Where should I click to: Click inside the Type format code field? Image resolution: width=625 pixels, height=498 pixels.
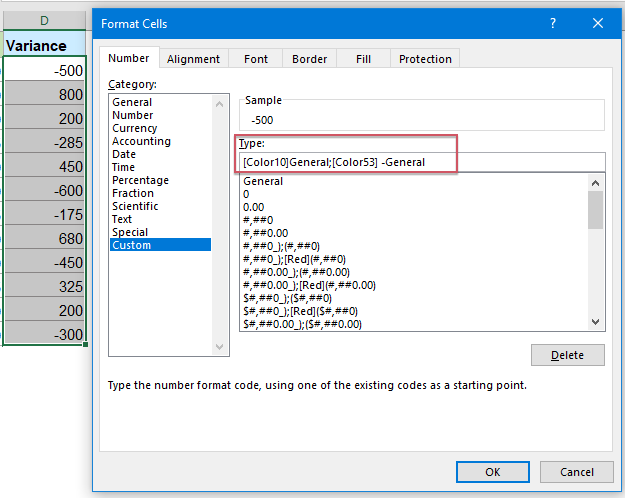[420, 162]
